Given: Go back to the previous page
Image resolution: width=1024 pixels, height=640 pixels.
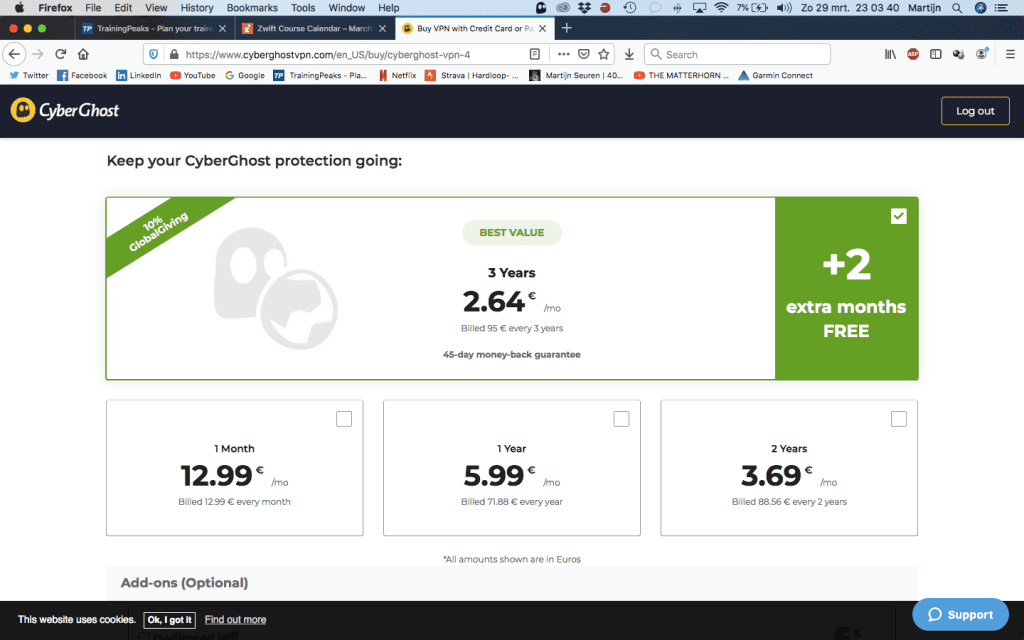Looking at the screenshot, I should click(14, 54).
